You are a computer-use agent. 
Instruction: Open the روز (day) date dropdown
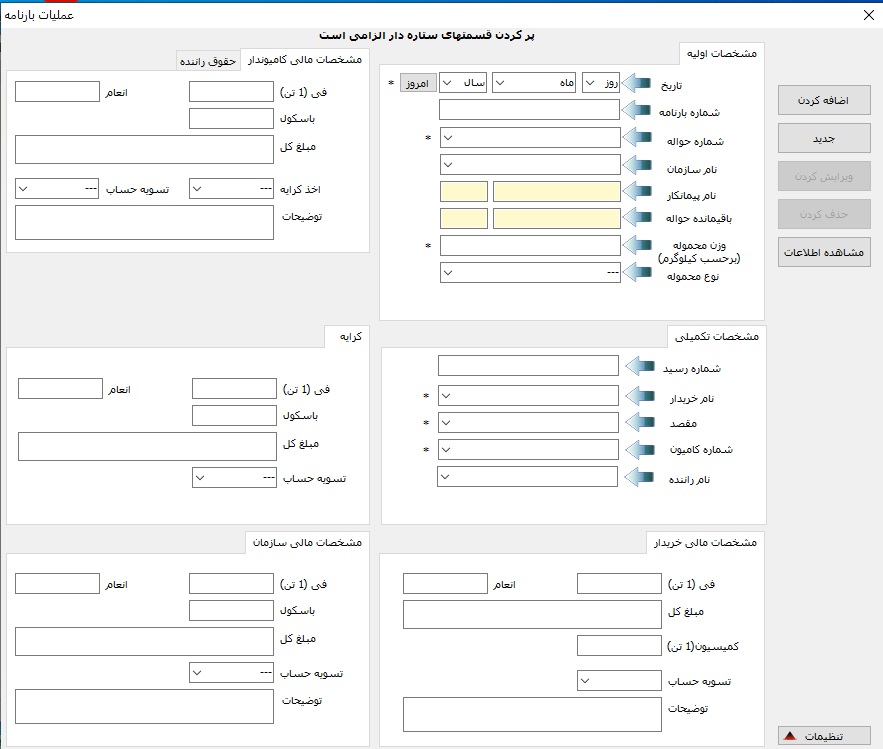coord(600,83)
